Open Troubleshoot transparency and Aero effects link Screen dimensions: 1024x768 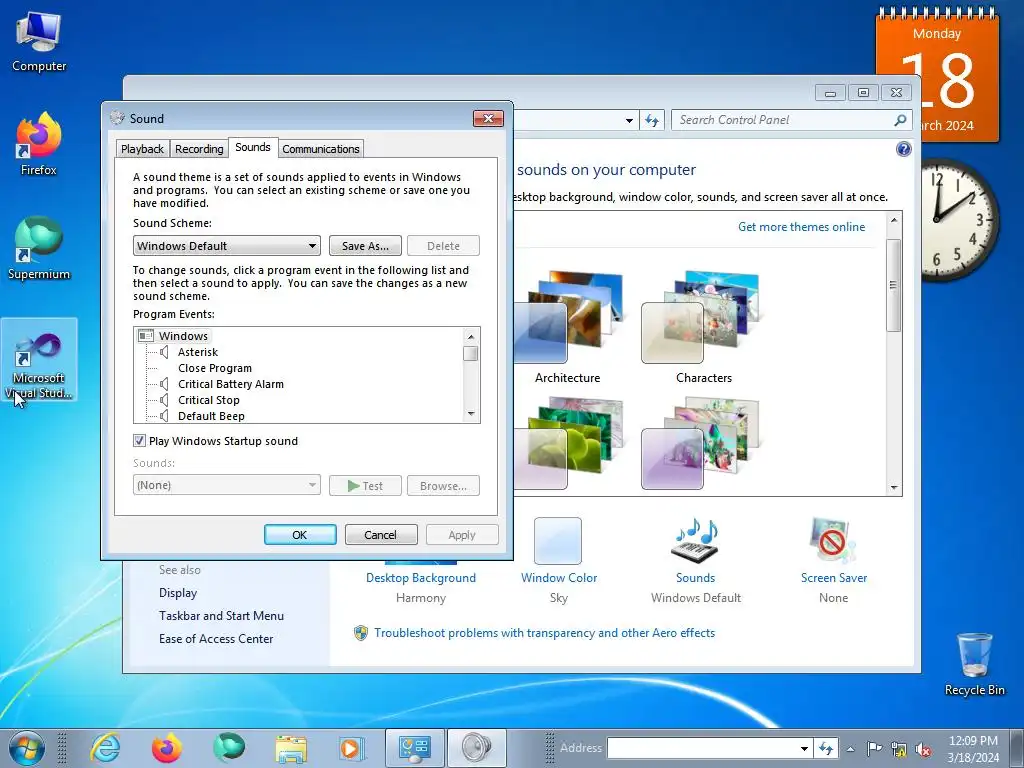(544, 632)
